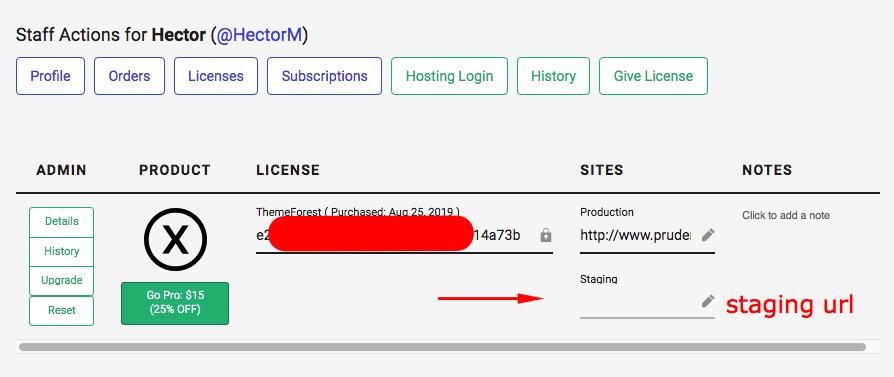Reset the license with the Reset button

coord(62,311)
